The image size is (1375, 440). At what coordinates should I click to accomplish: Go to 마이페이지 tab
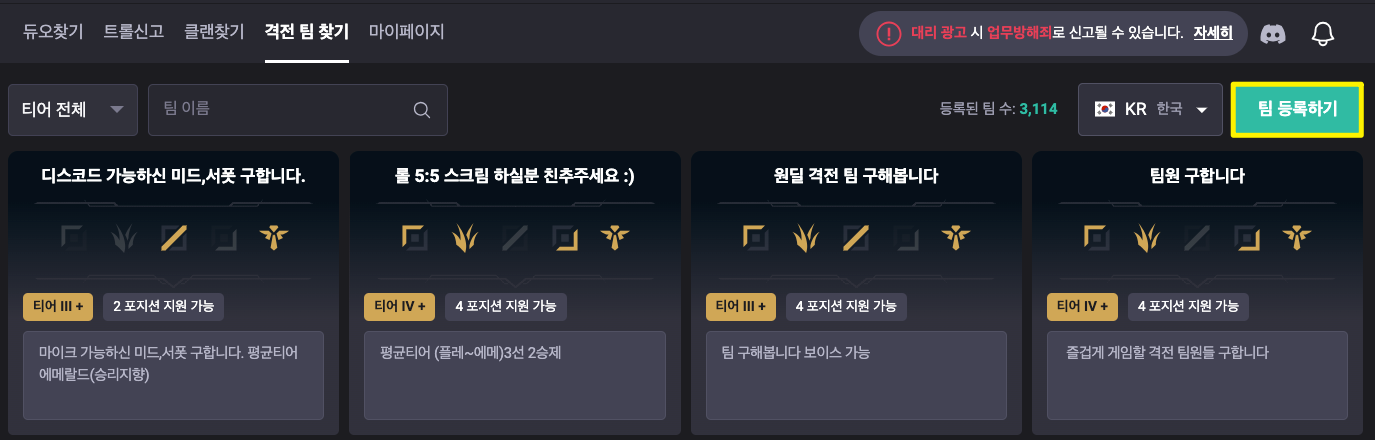tap(406, 32)
